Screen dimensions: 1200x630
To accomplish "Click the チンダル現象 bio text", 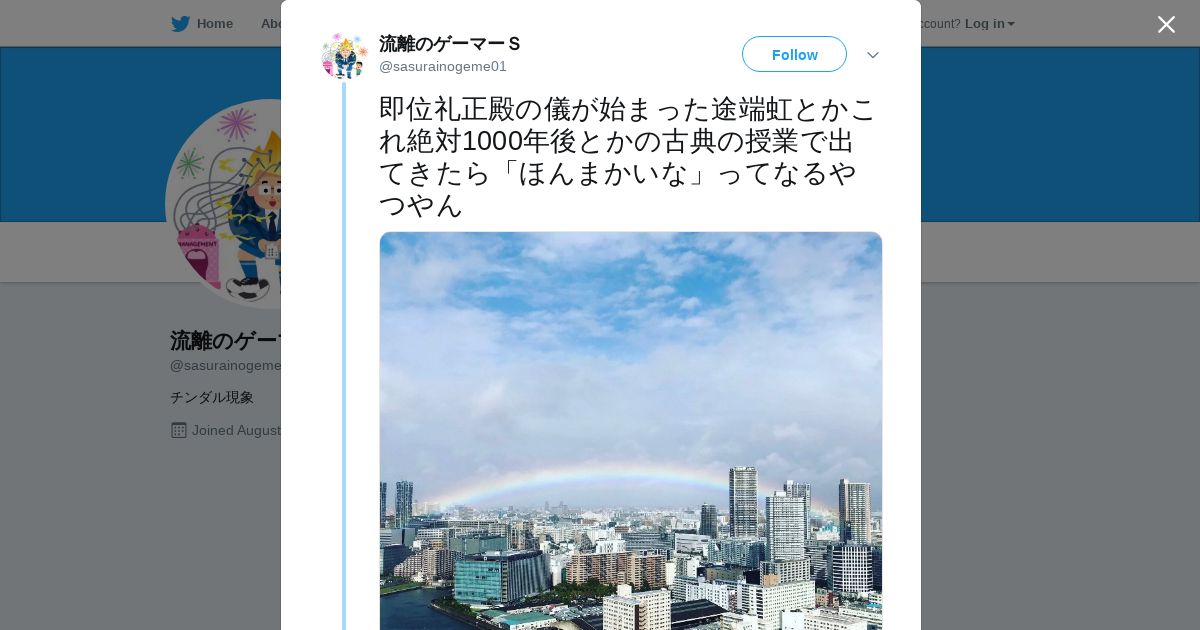I will (x=212, y=397).
